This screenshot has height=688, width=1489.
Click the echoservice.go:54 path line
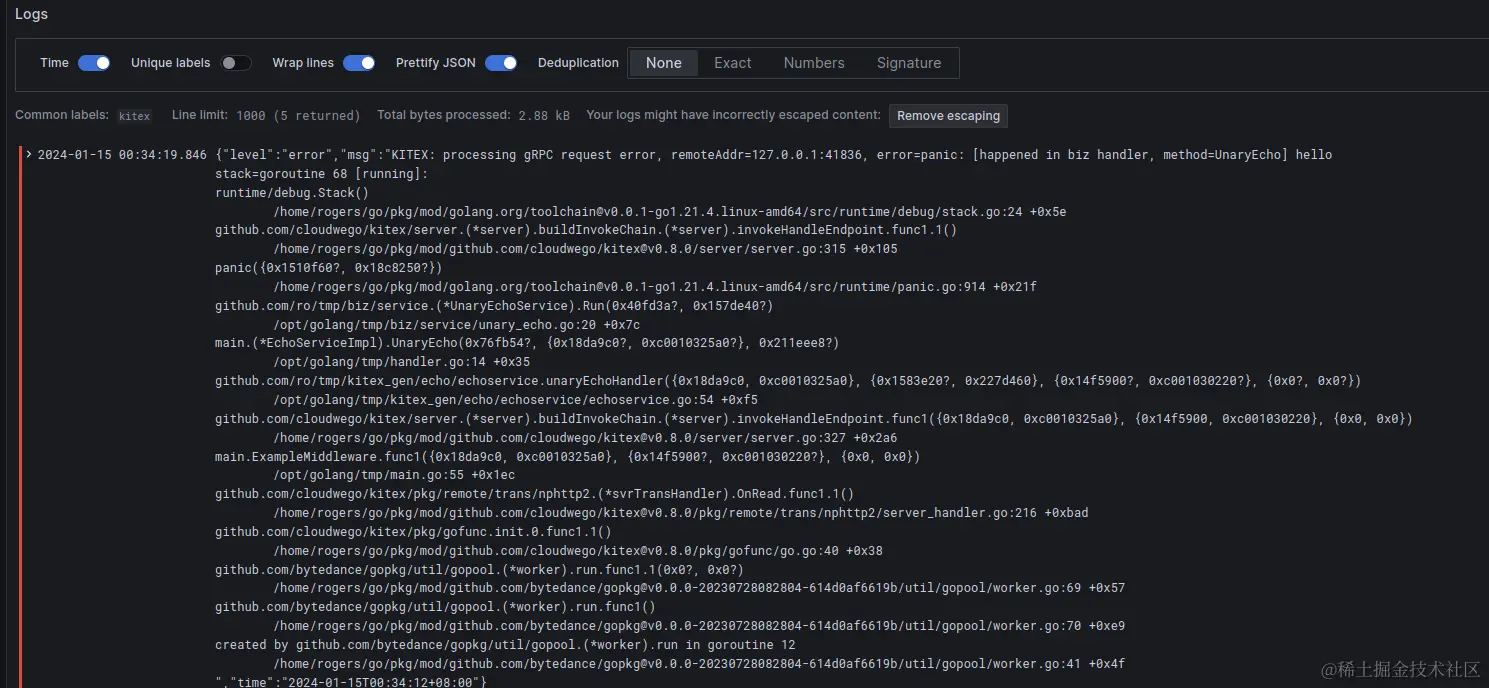click(516, 400)
